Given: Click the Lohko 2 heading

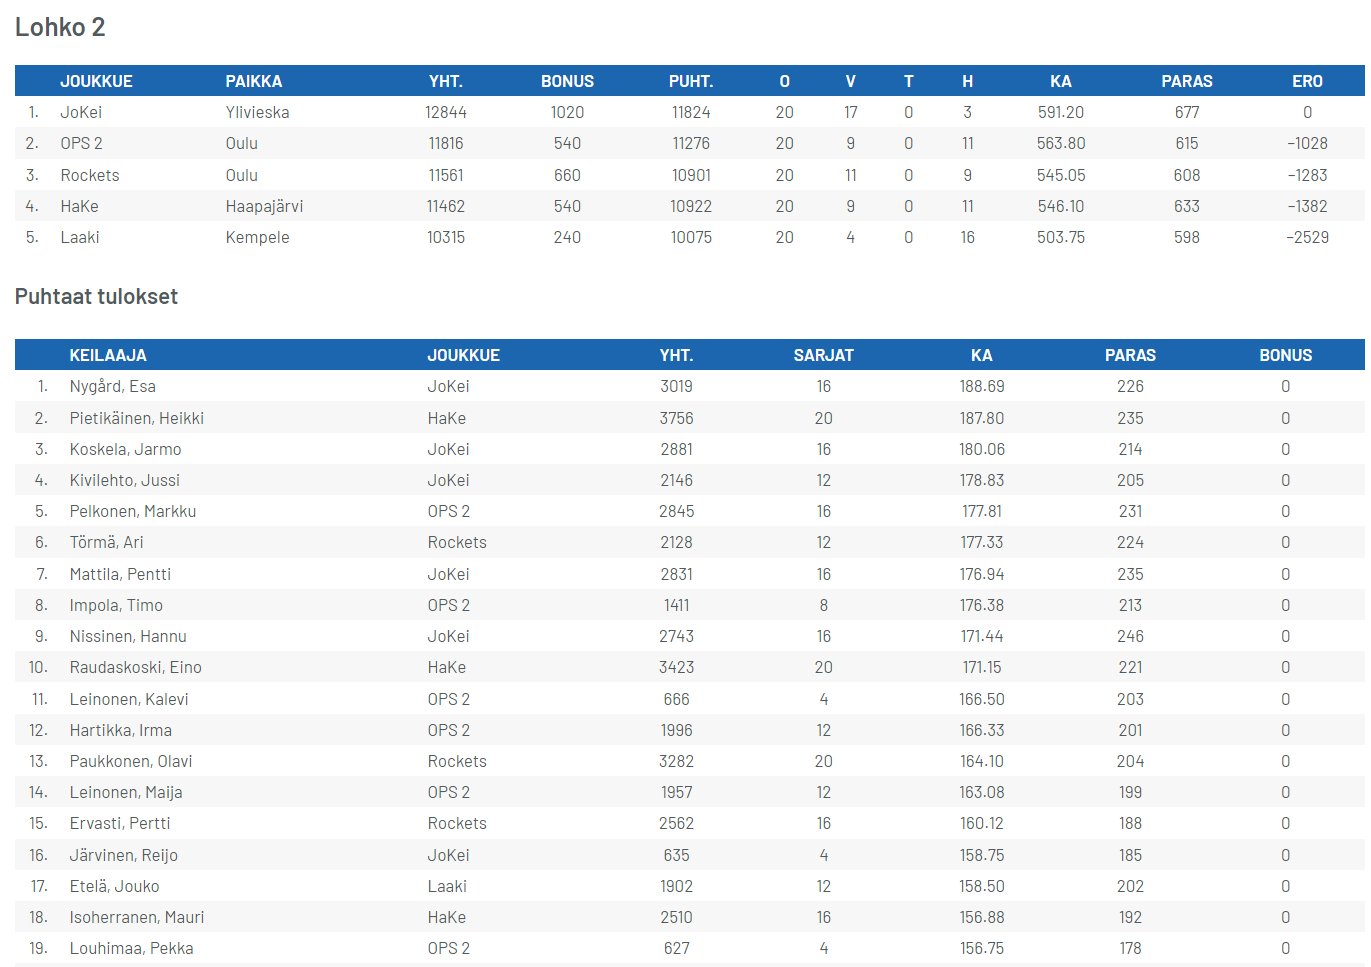Looking at the screenshot, I should pyautogui.click(x=60, y=27).
